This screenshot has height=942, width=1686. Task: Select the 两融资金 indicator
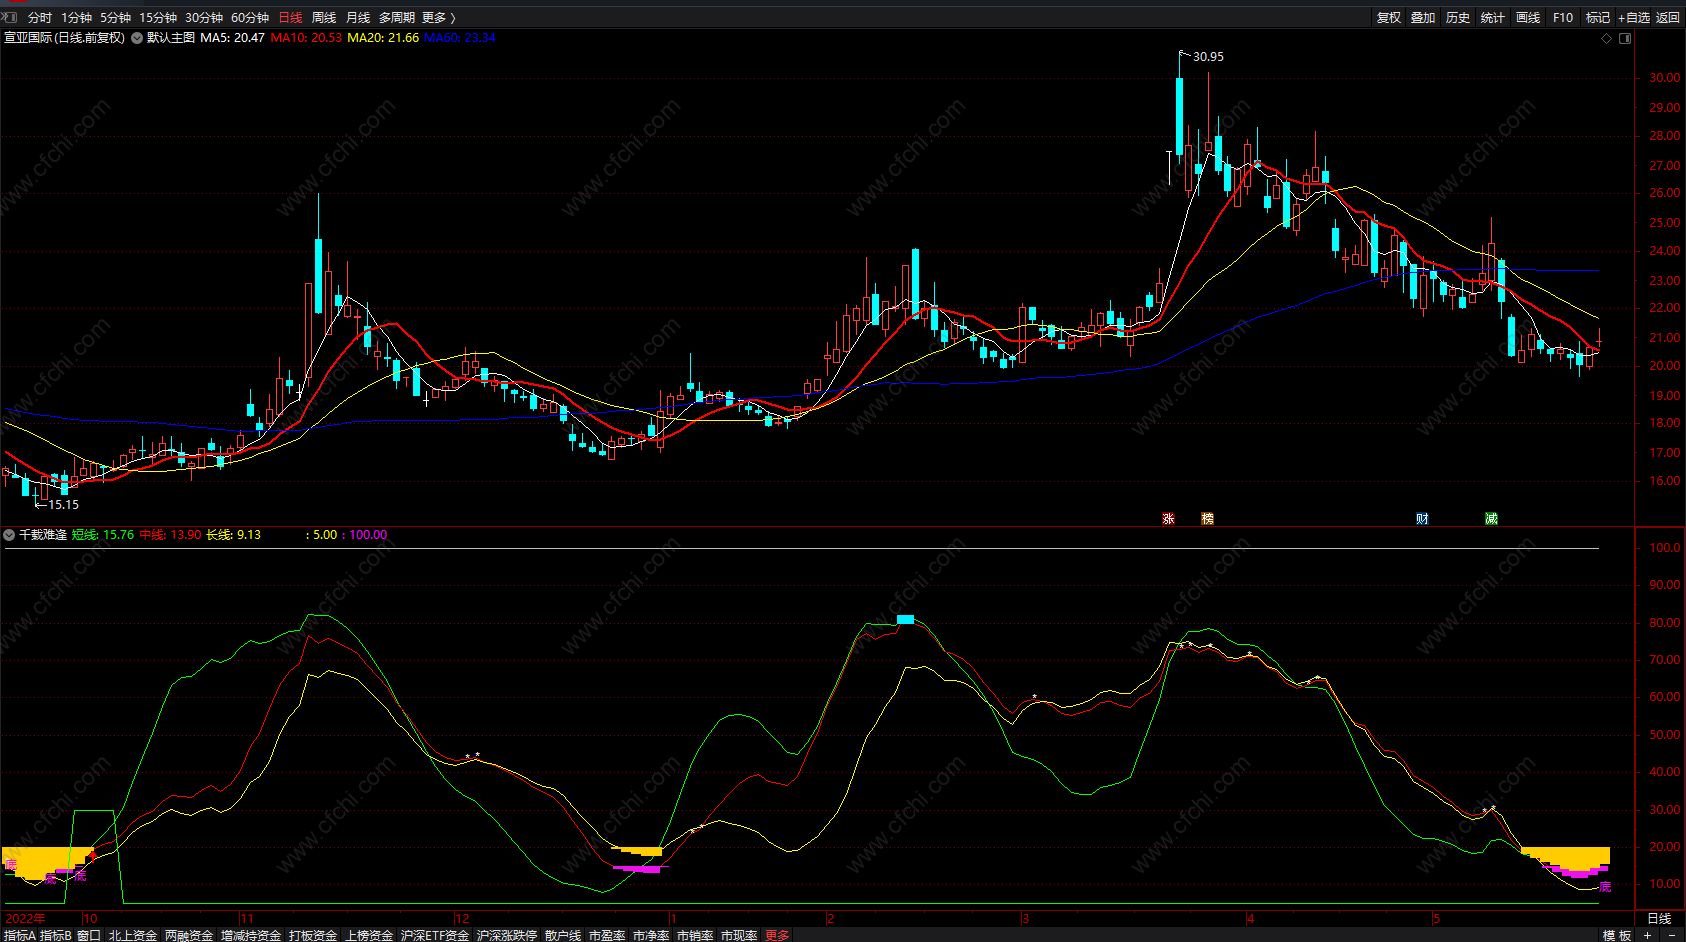(189, 935)
